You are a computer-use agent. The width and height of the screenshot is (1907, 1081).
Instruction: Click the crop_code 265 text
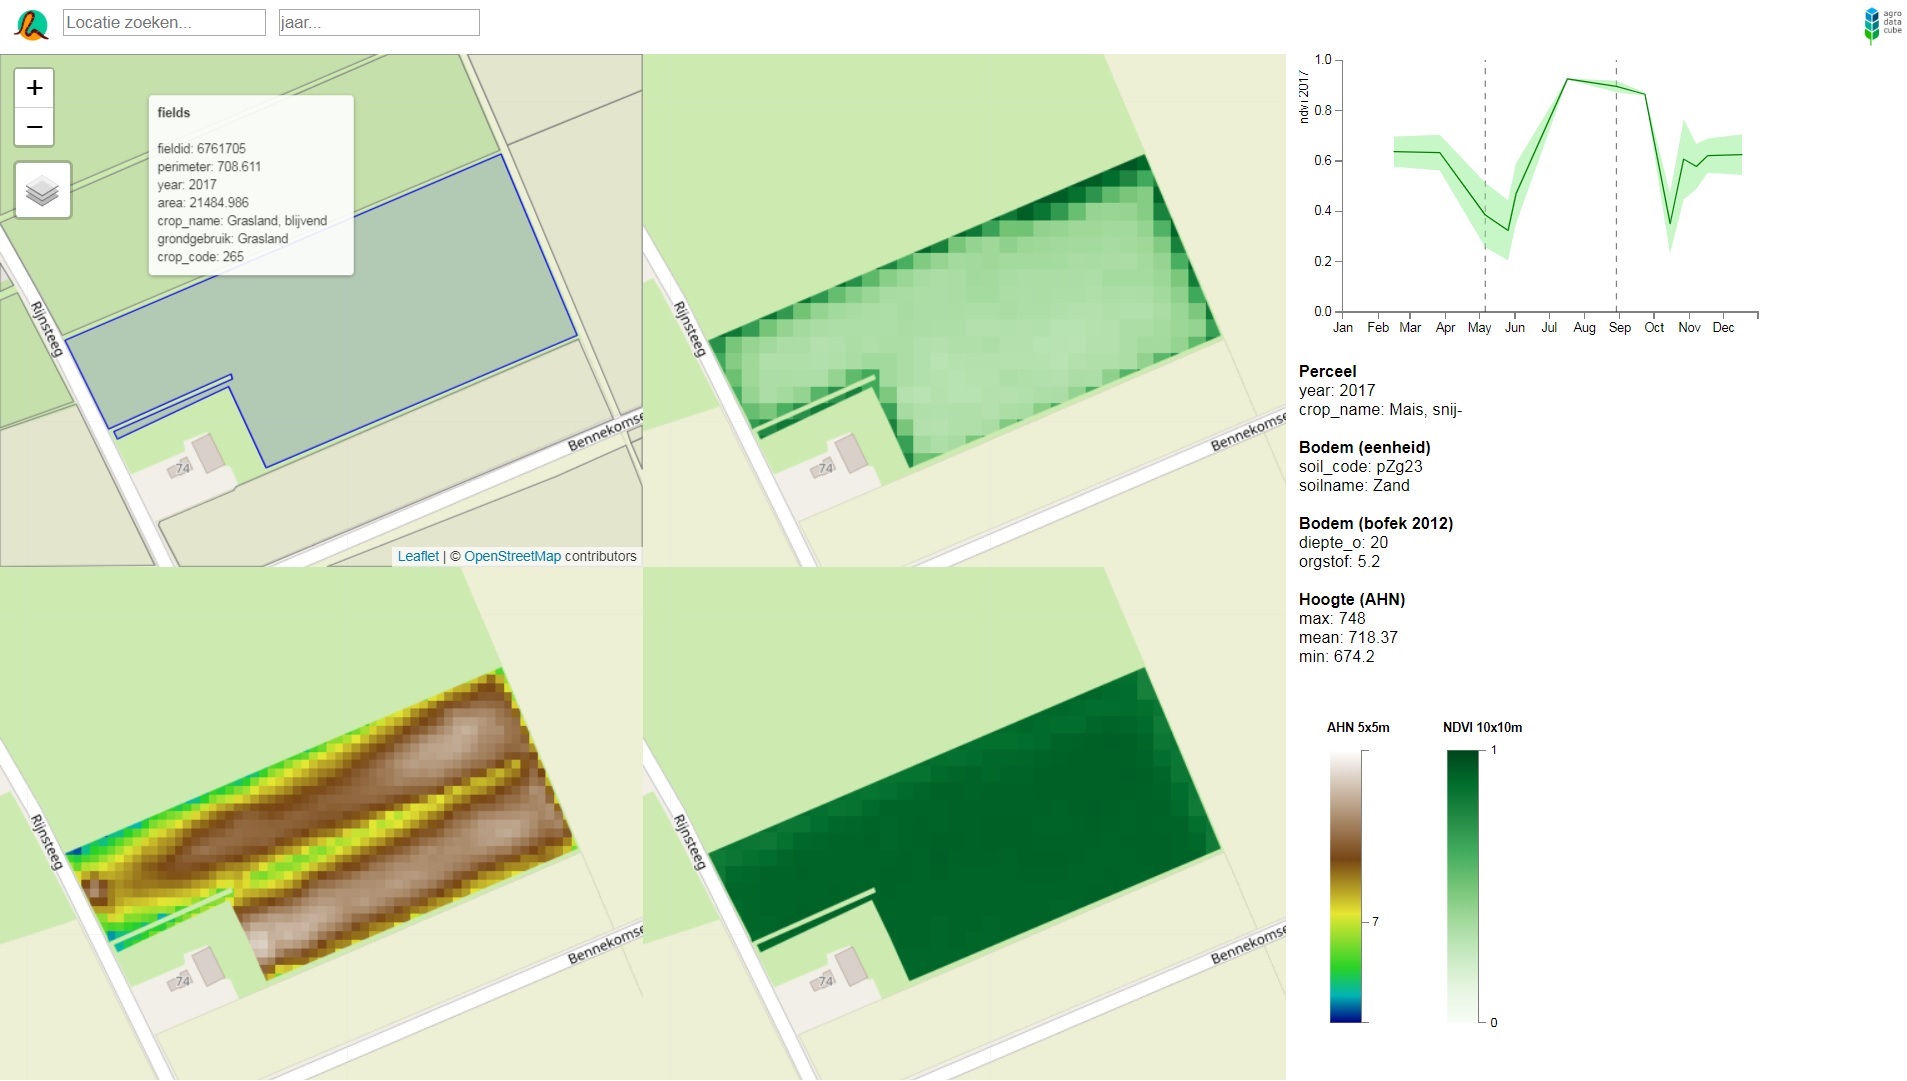tap(200, 256)
